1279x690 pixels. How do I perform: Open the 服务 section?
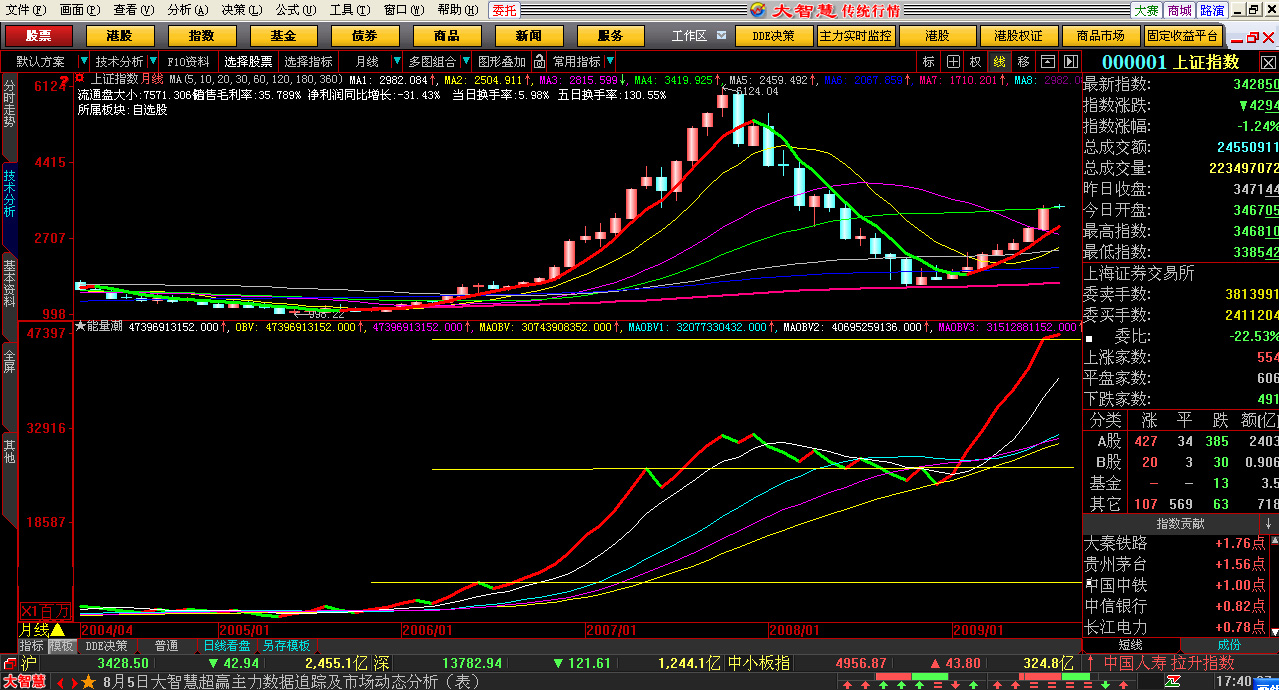(x=611, y=36)
